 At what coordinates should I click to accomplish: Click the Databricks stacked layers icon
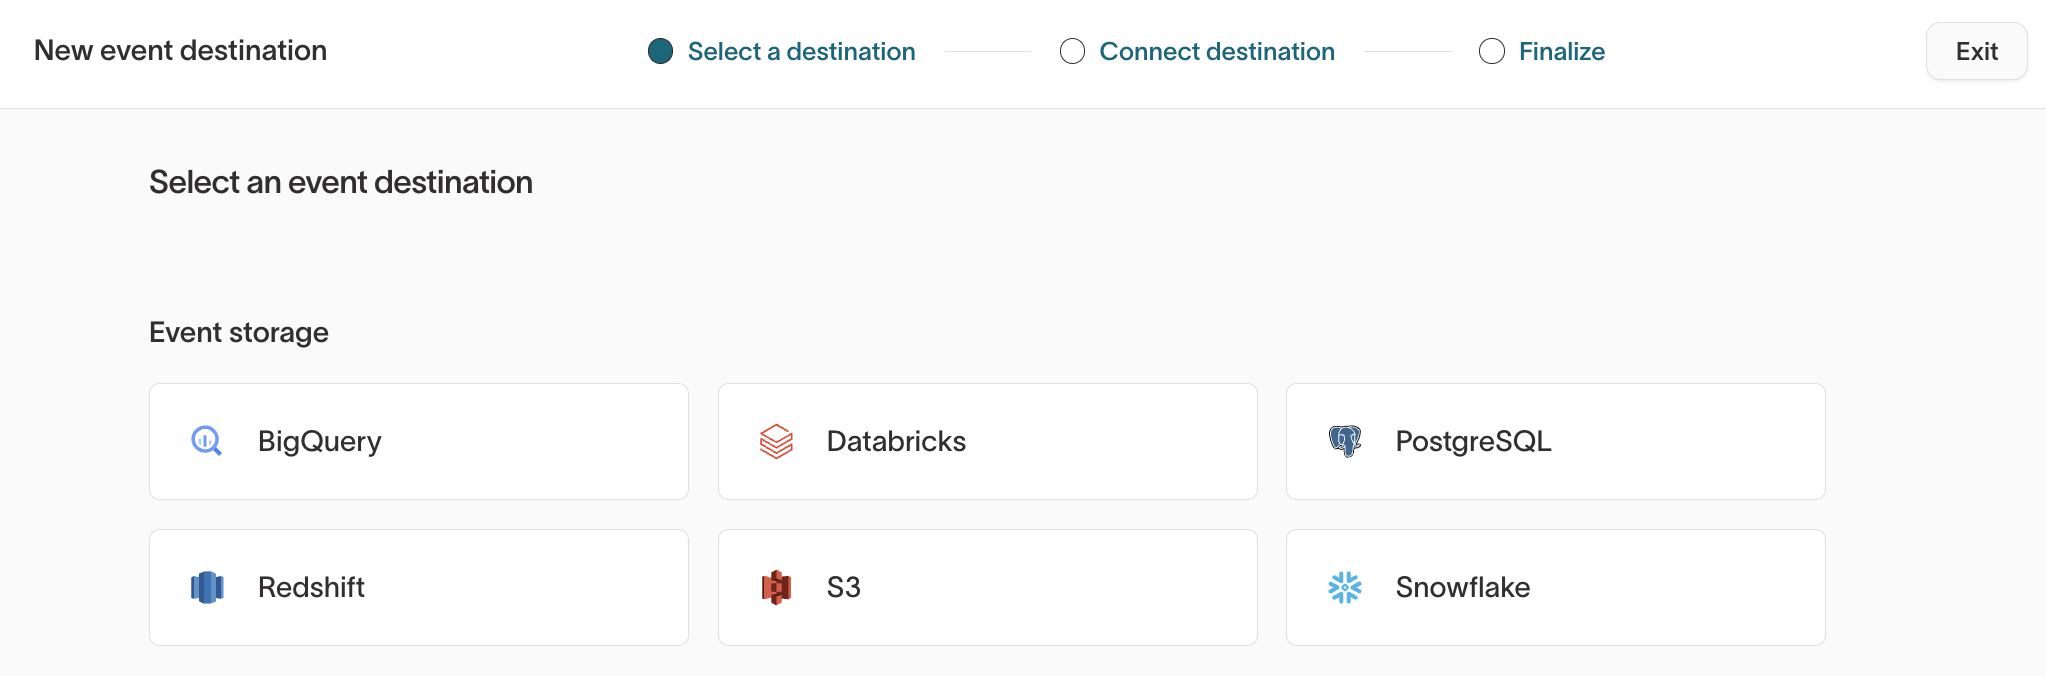pos(776,441)
